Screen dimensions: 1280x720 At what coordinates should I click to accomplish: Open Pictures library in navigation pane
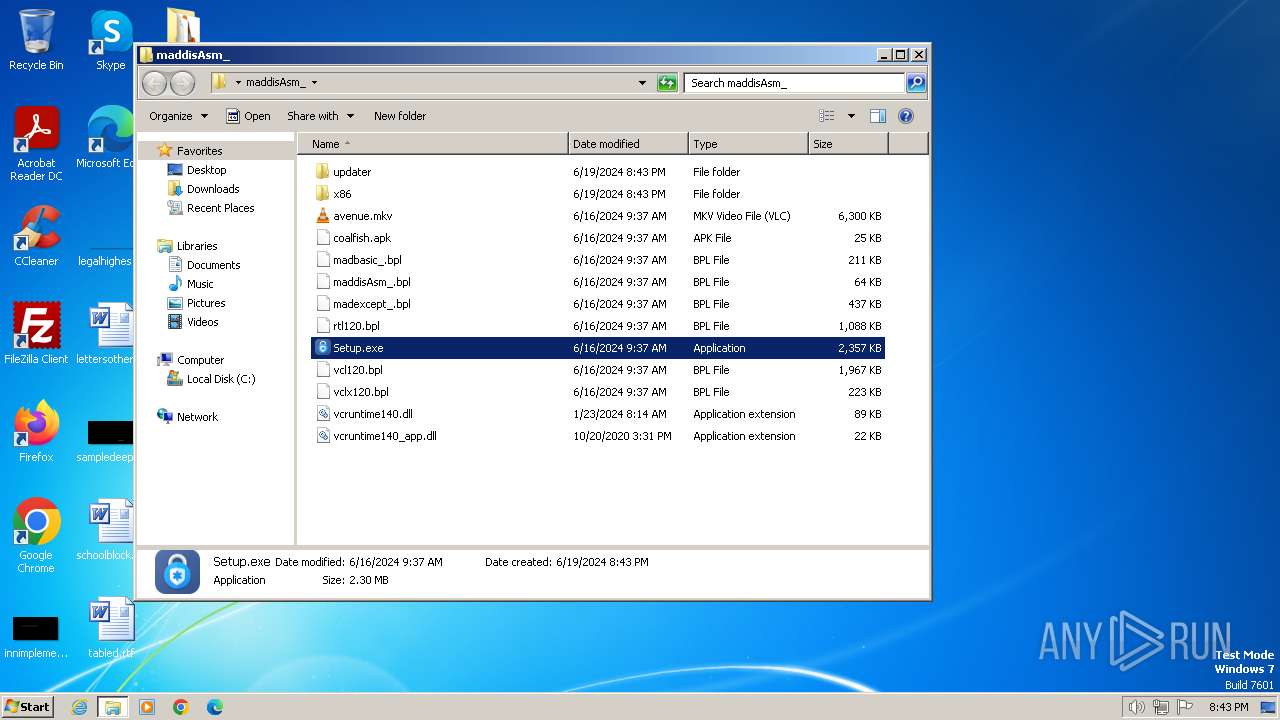[x=206, y=303]
